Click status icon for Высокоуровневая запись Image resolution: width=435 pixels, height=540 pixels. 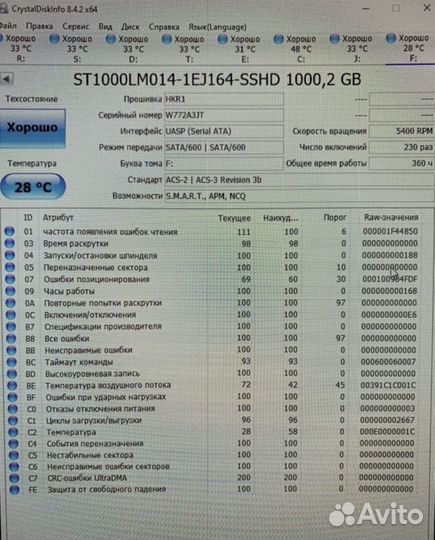[x=12, y=374]
